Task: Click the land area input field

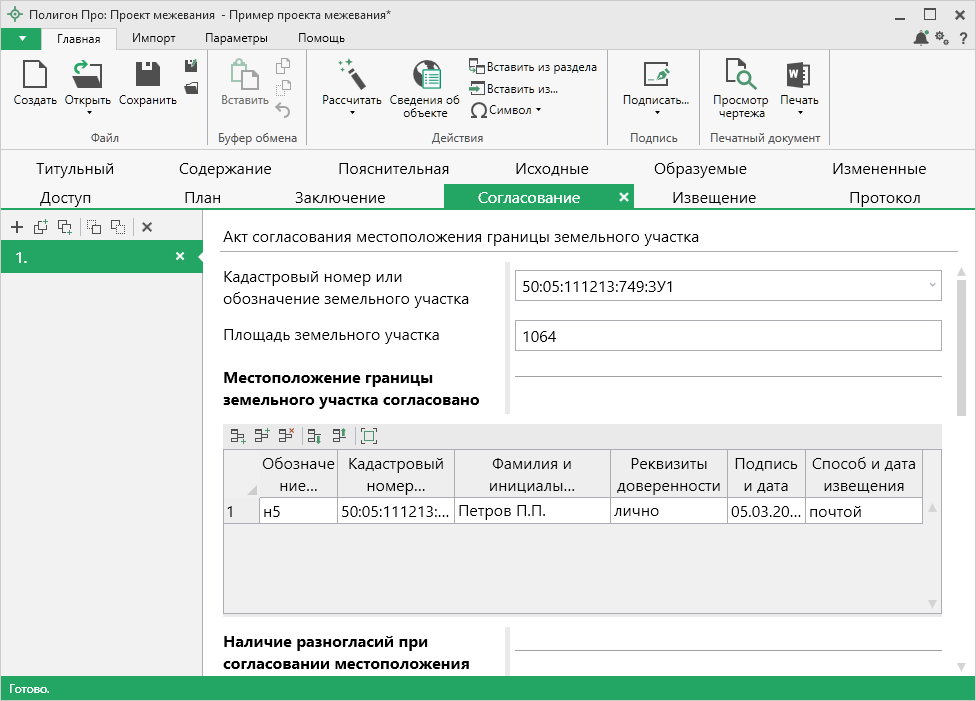Action: 728,336
